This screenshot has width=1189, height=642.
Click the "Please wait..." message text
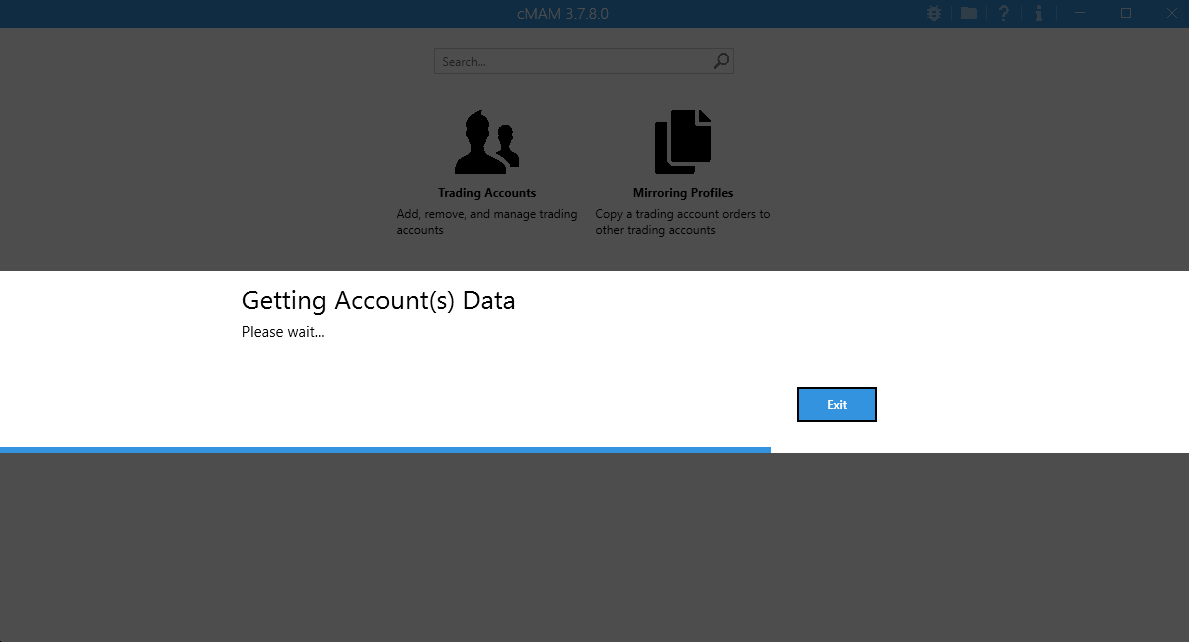click(283, 332)
